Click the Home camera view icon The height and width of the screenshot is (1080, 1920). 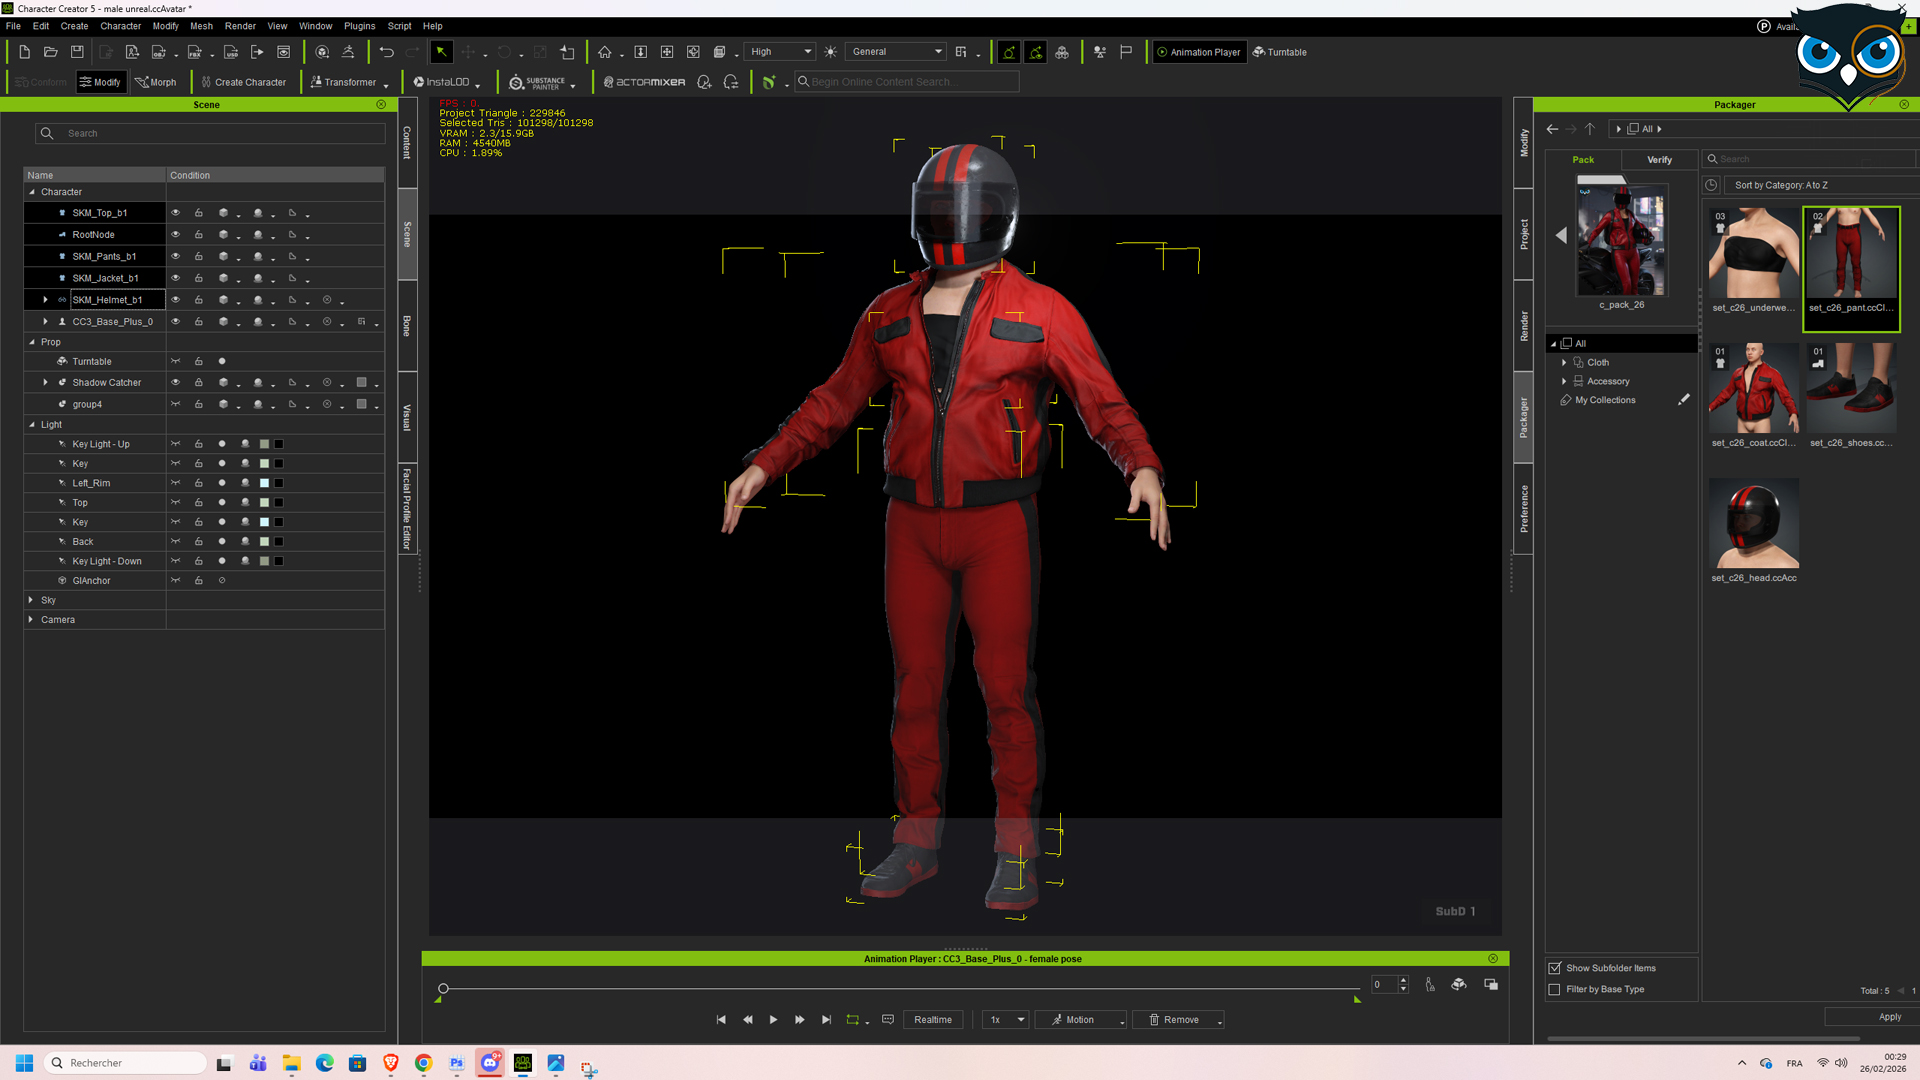pyautogui.click(x=604, y=52)
